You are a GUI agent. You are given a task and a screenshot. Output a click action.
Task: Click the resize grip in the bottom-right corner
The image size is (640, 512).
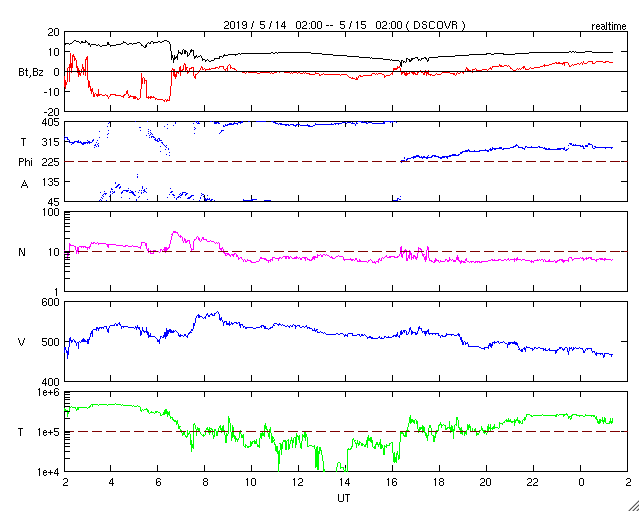click(634, 506)
